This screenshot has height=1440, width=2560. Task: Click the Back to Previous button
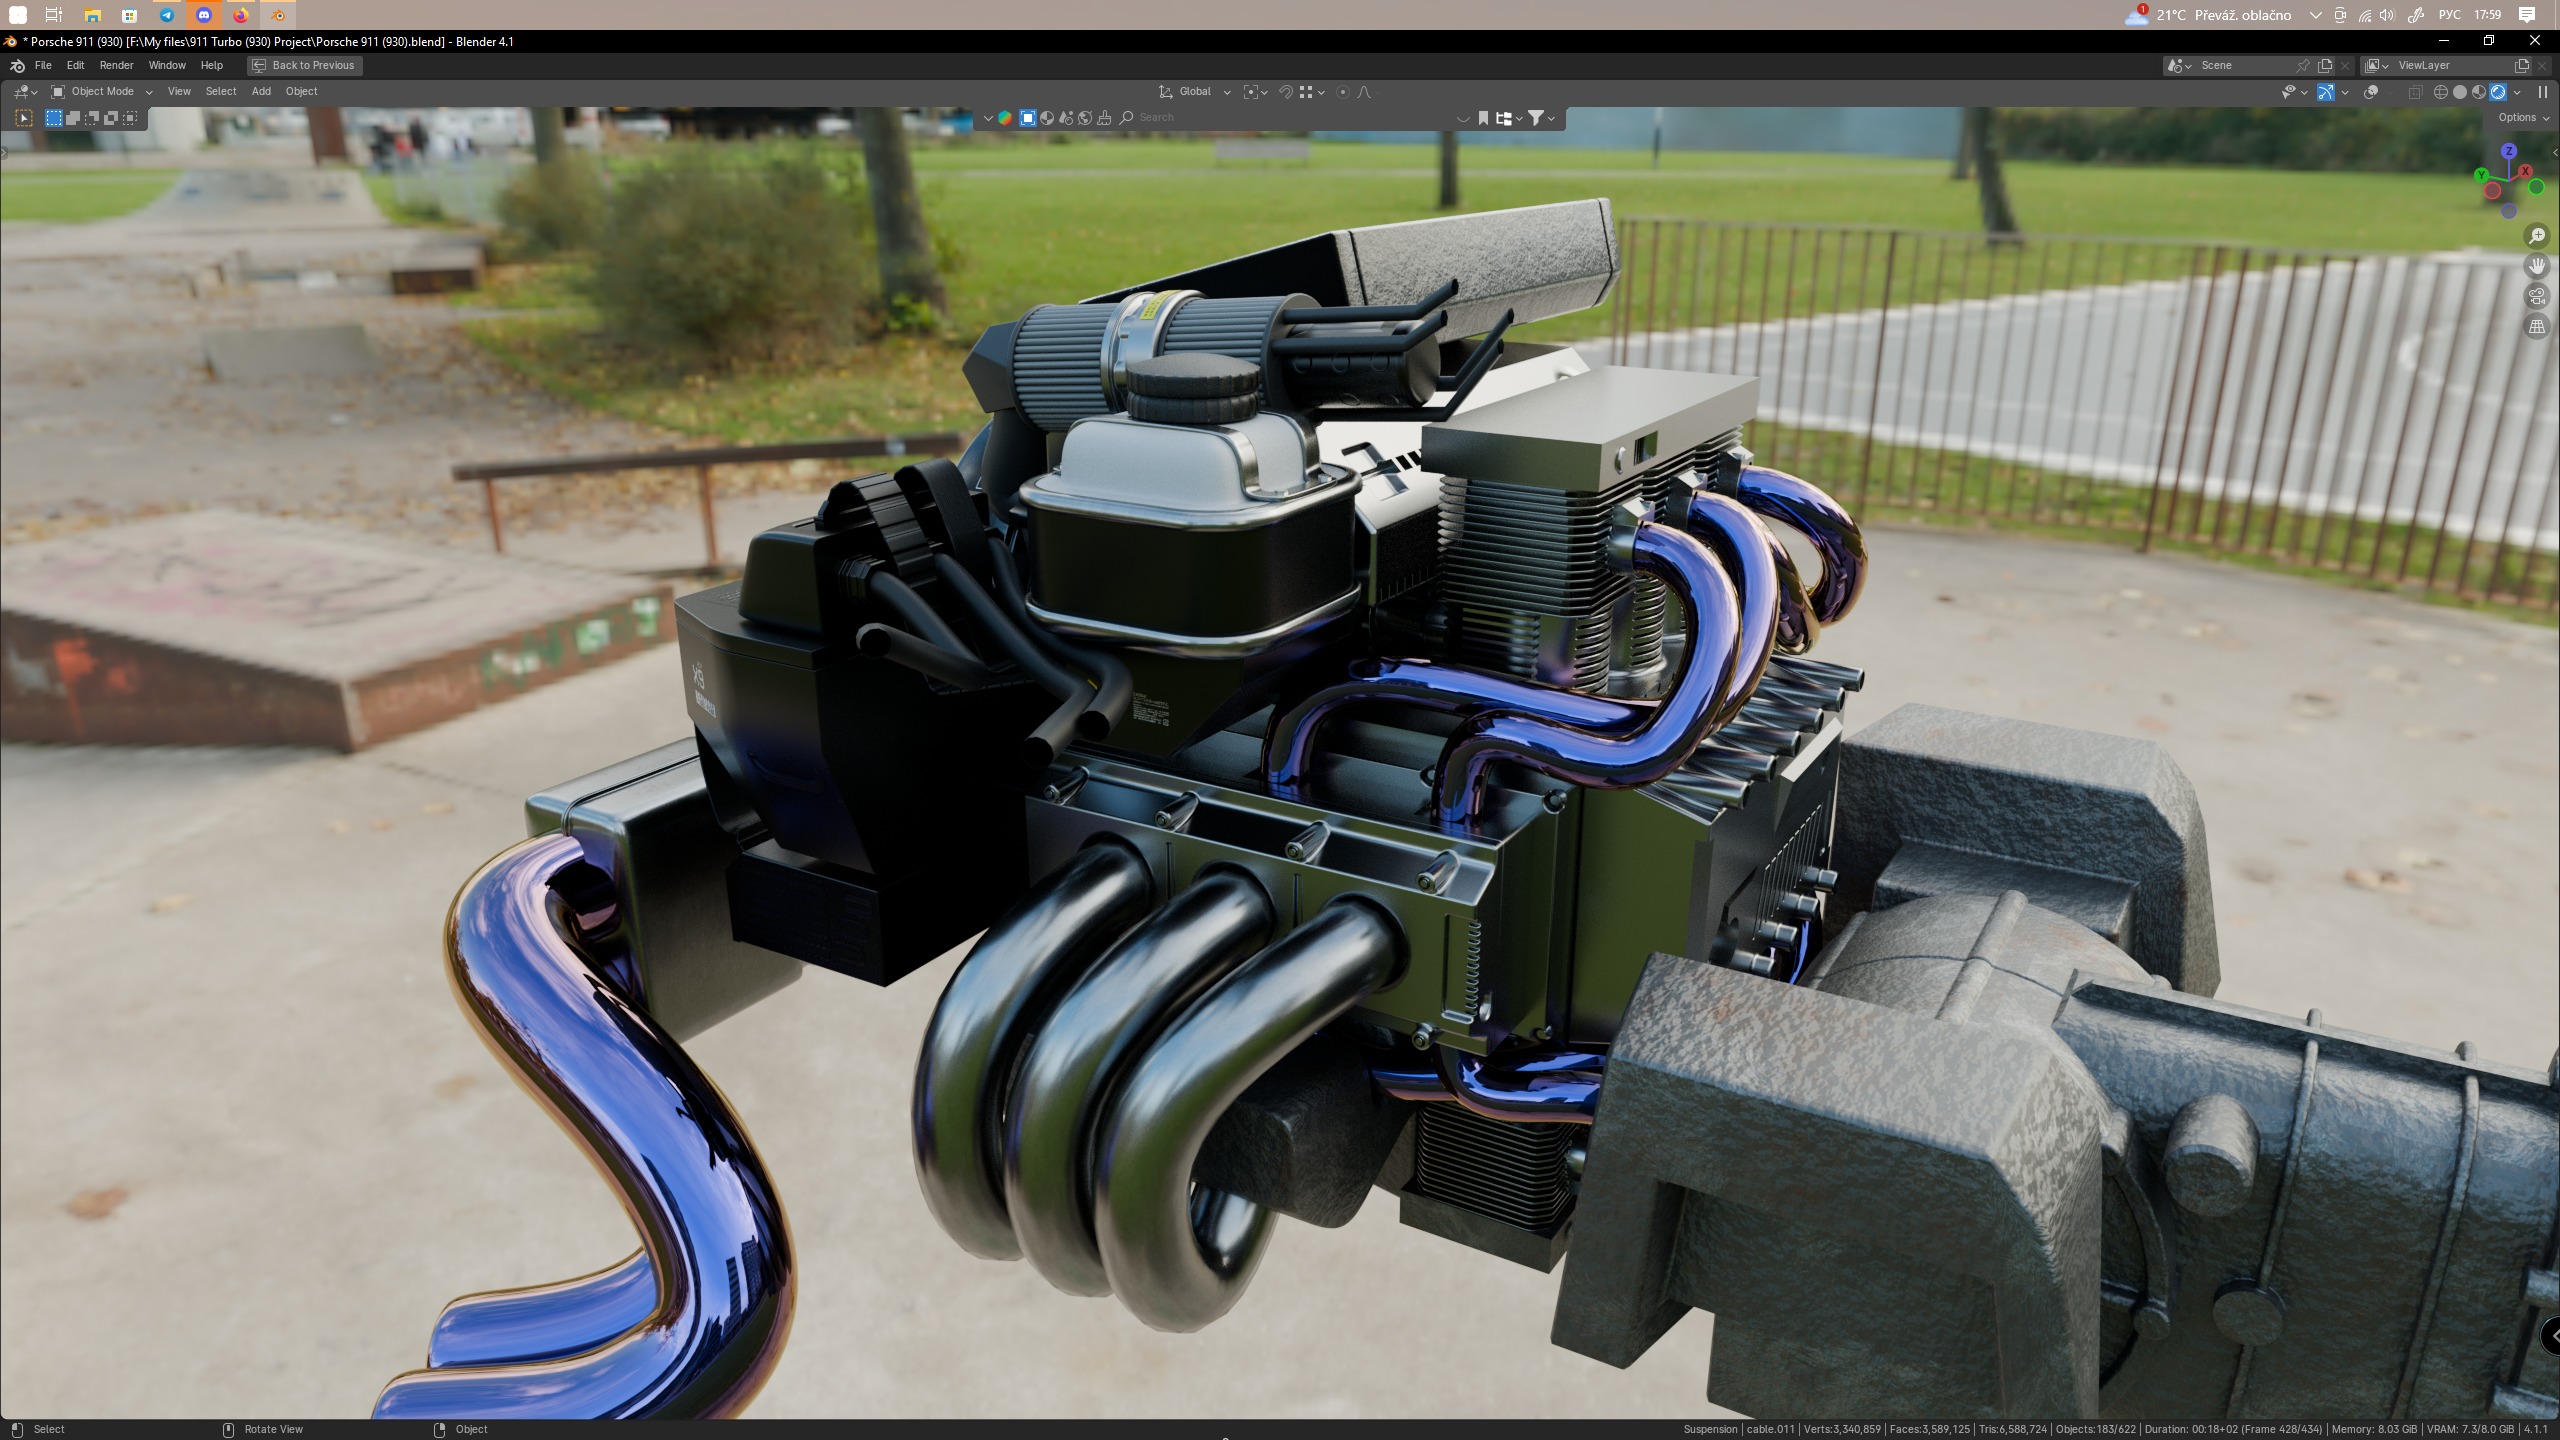click(x=304, y=65)
